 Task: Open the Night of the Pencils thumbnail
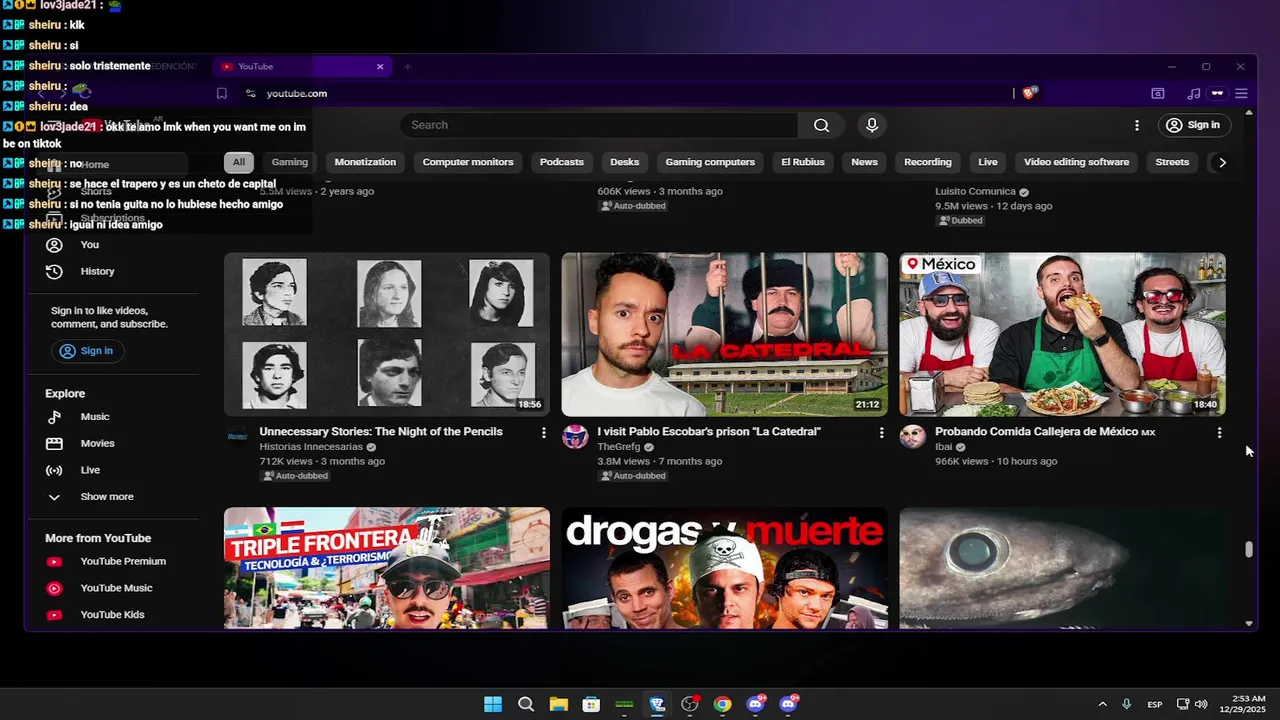(387, 334)
